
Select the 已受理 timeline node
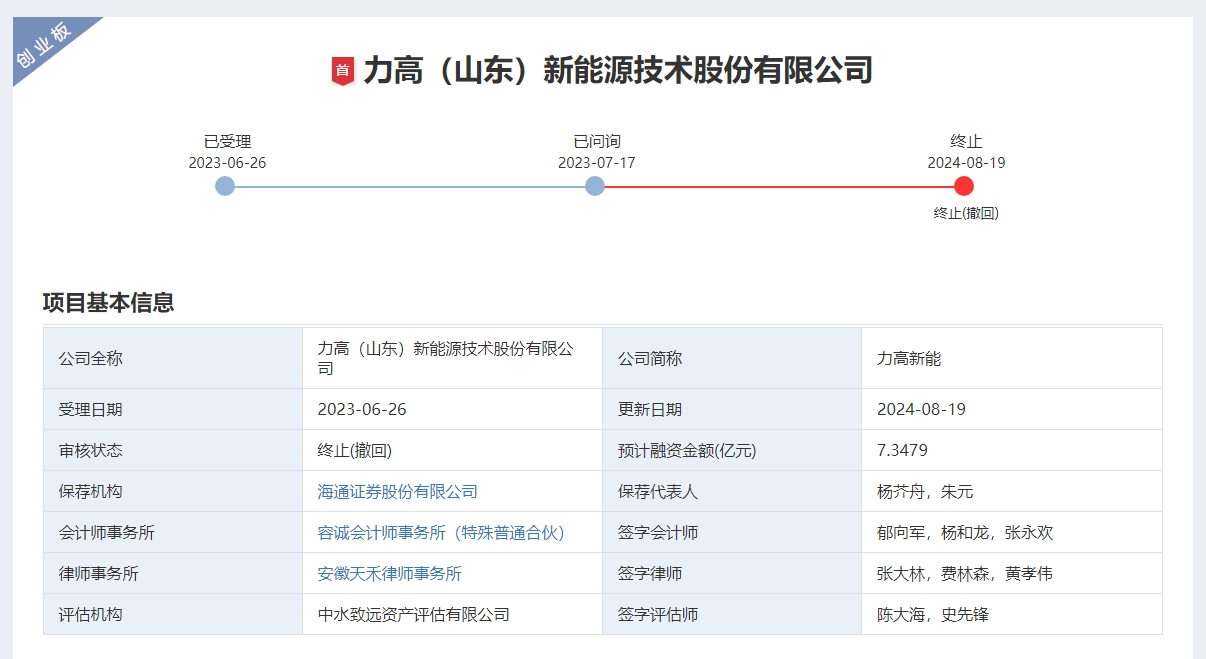coord(225,186)
